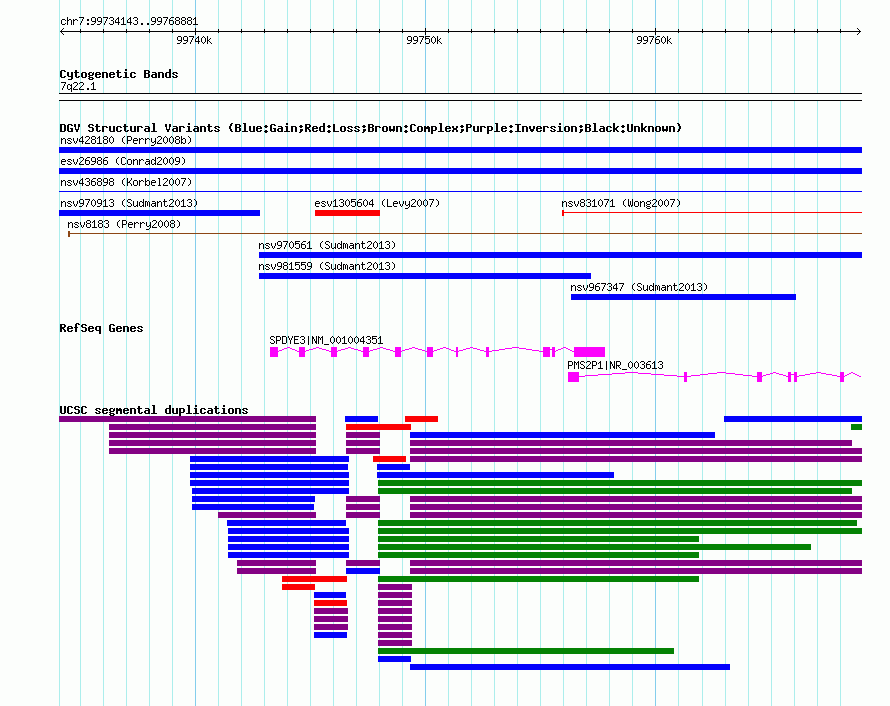The width and height of the screenshot is (890, 706).
Task: Select the Cytogenetic Bands track title
Action: [119, 74]
